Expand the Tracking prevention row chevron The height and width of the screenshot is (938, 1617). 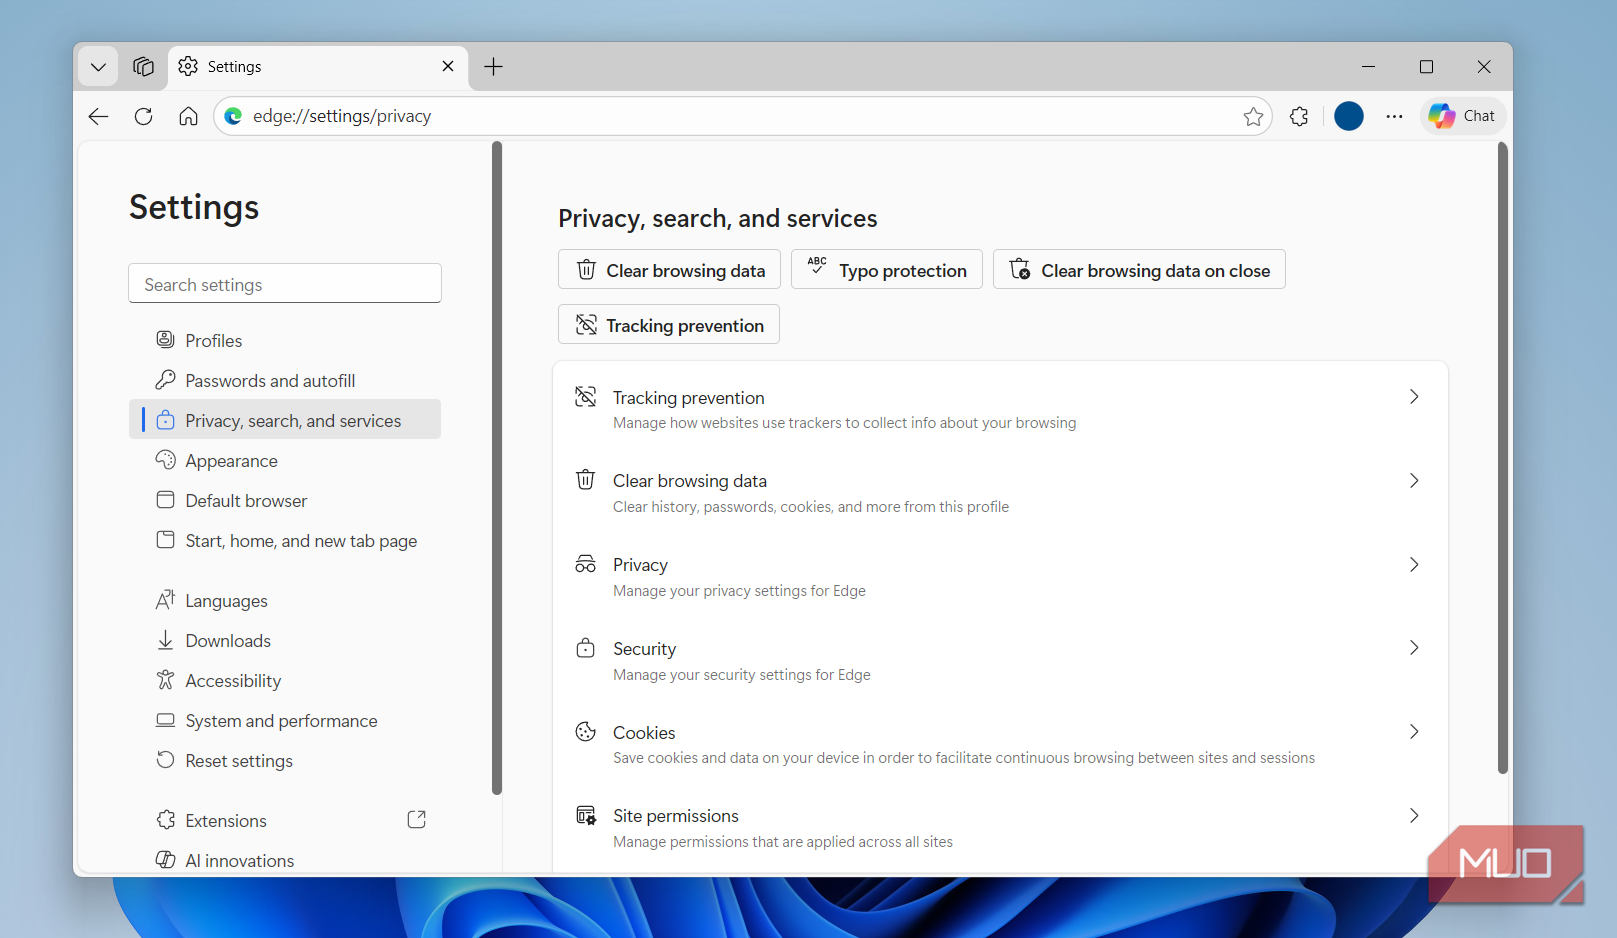pyautogui.click(x=1413, y=397)
